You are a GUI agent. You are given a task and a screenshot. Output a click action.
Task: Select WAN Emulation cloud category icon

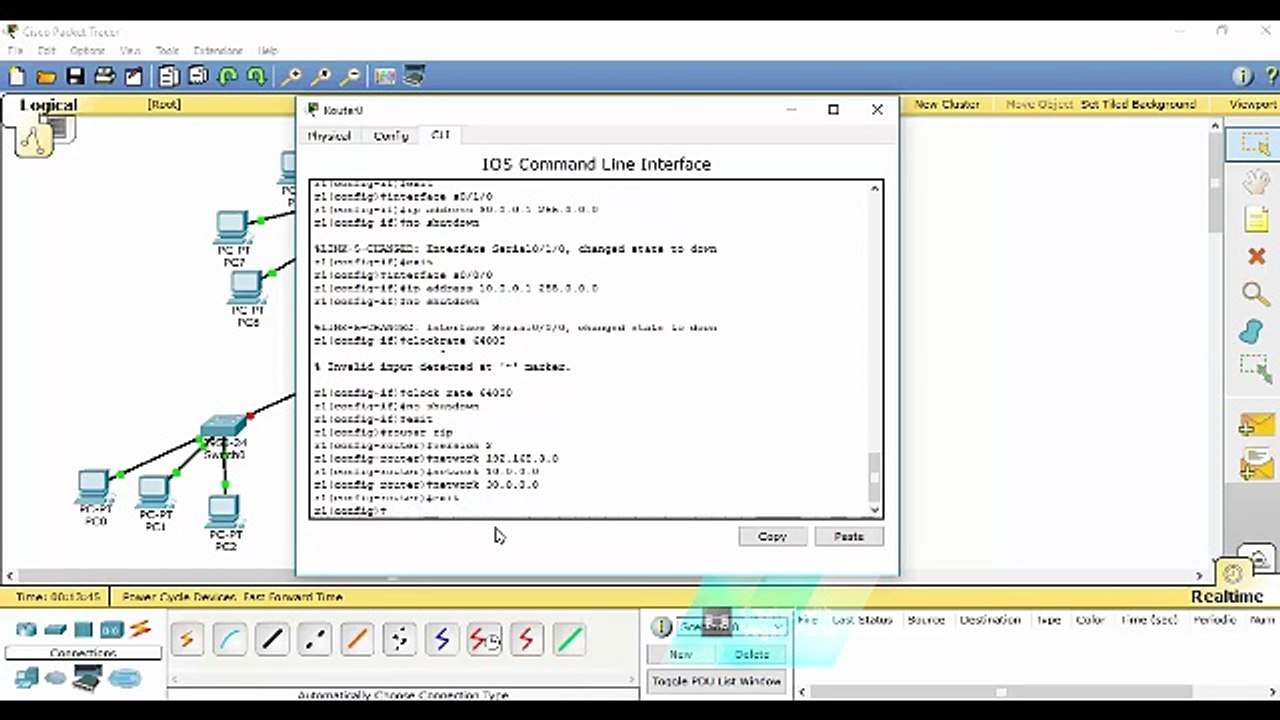tap(55, 679)
